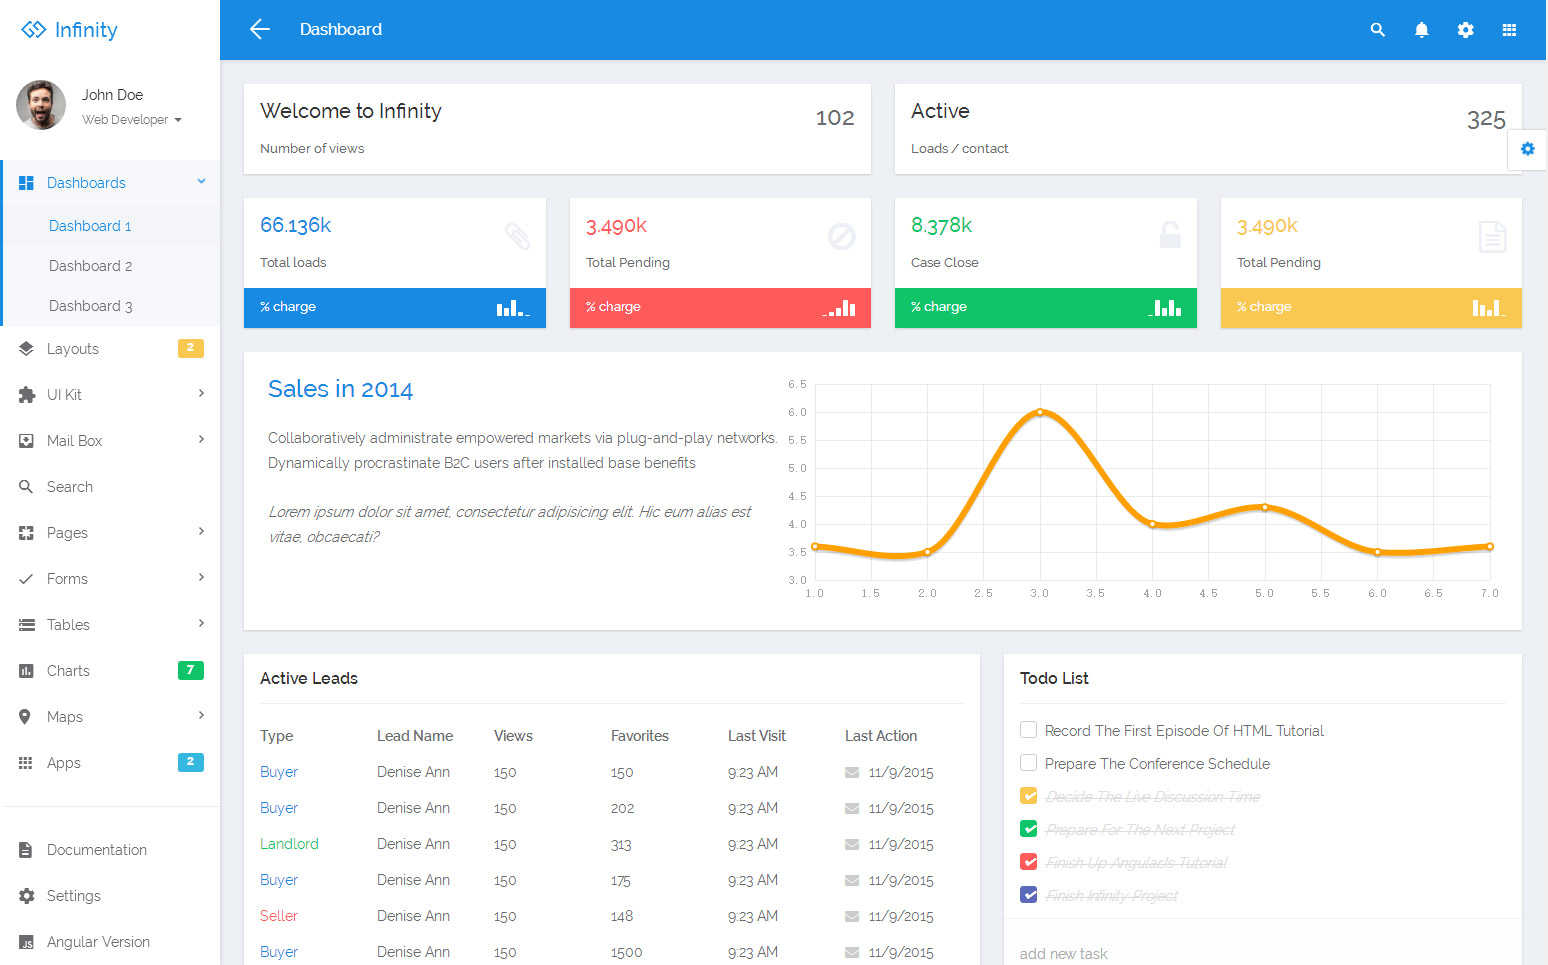Click the Tables list icon

(26, 625)
